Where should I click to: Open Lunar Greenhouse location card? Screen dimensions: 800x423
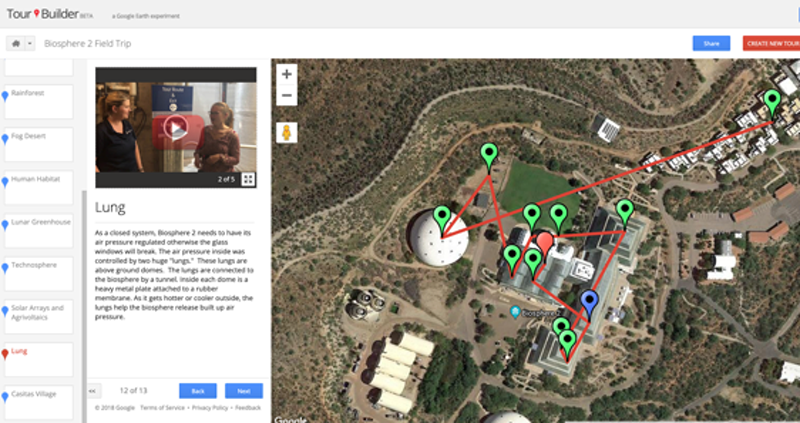pyautogui.click(x=39, y=231)
